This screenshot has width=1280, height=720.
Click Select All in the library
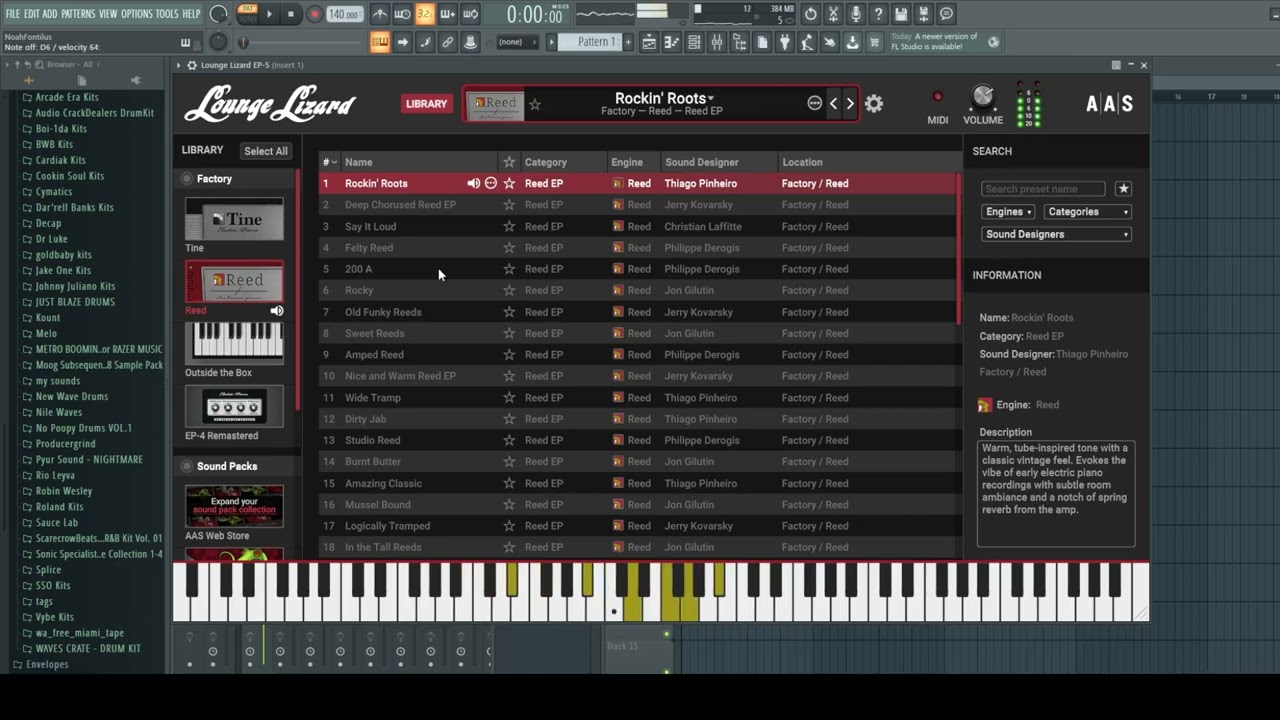pos(266,151)
